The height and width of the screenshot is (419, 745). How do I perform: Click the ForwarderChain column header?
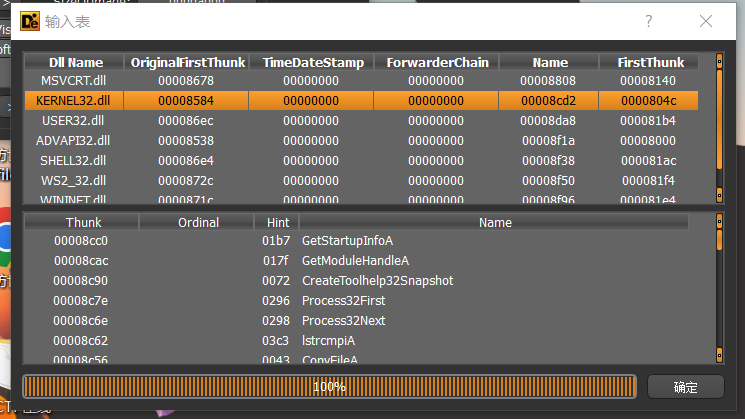(436, 62)
